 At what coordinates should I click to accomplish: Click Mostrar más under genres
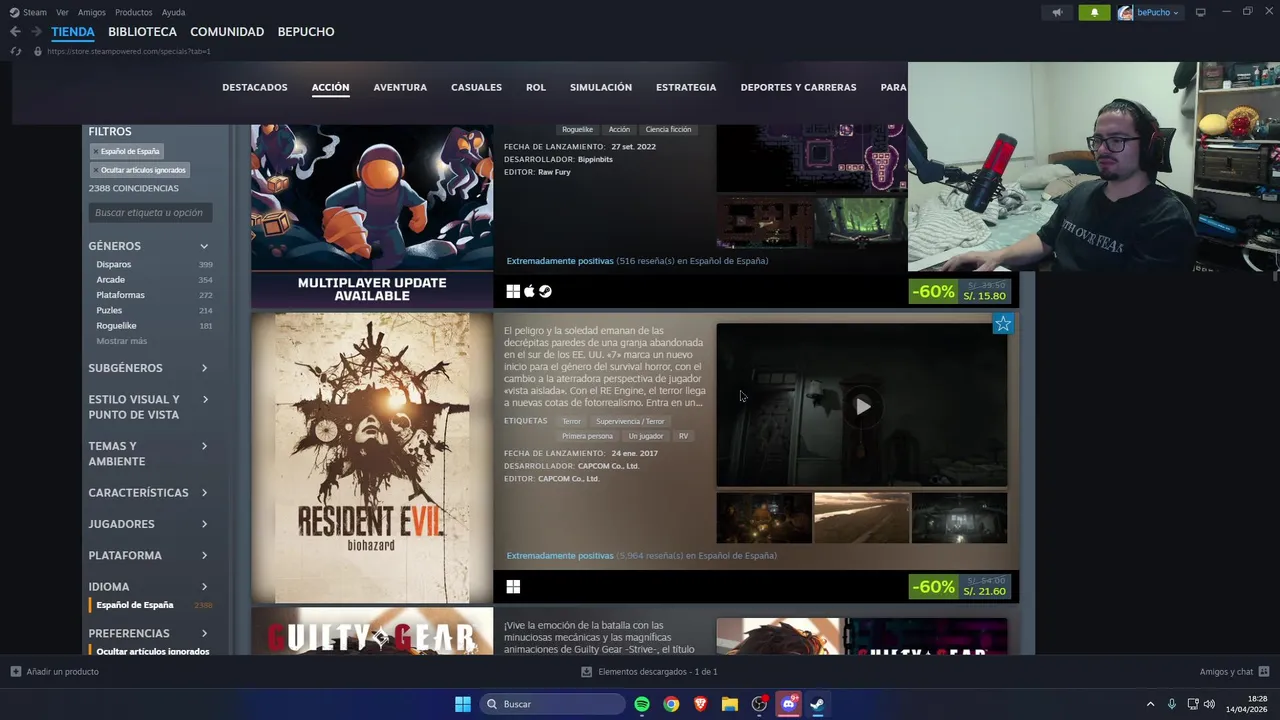tap(122, 341)
